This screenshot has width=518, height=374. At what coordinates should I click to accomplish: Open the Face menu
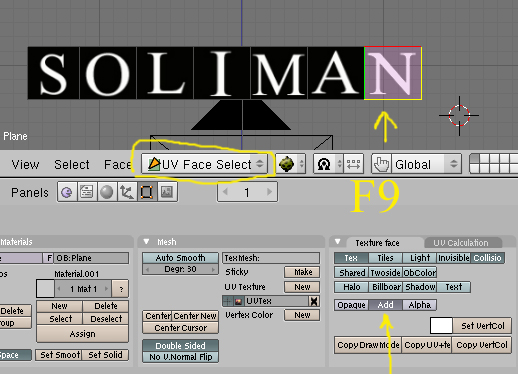point(117,164)
